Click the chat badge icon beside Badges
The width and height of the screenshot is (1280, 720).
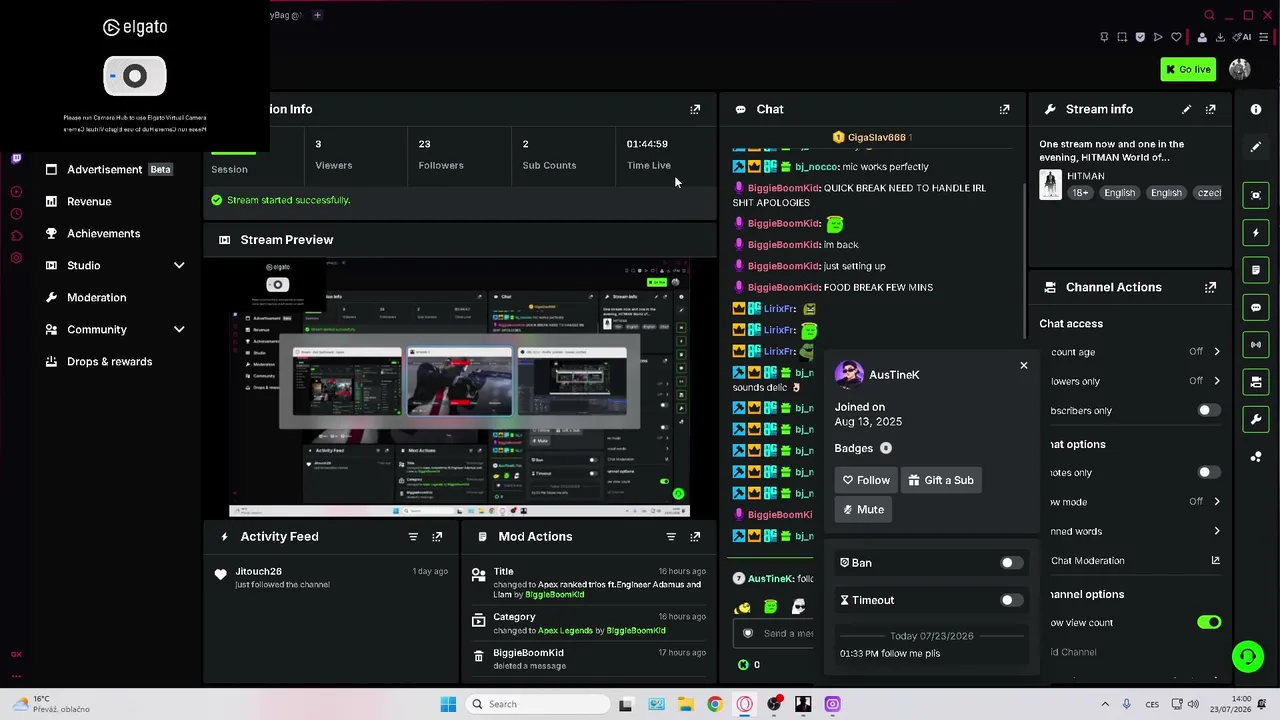tap(886, 448)
